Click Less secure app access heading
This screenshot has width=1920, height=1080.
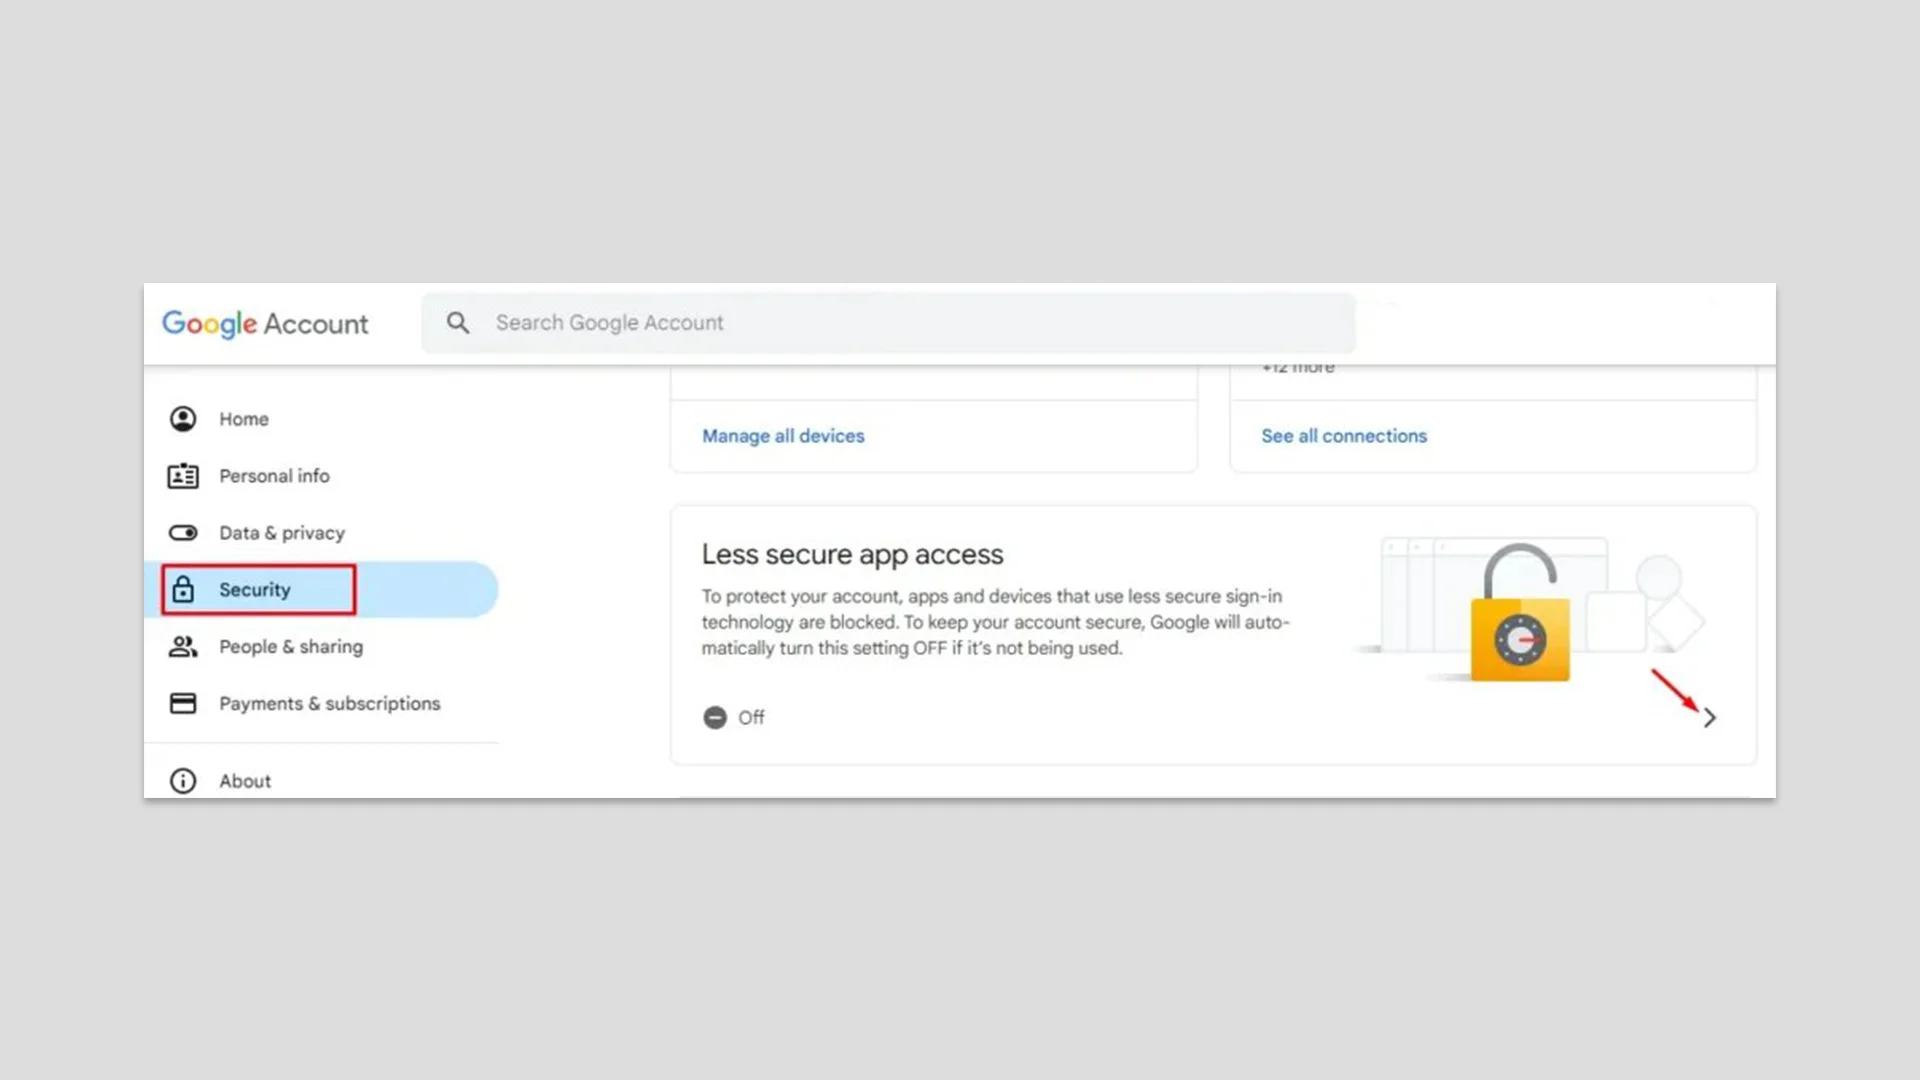[852, 554]
